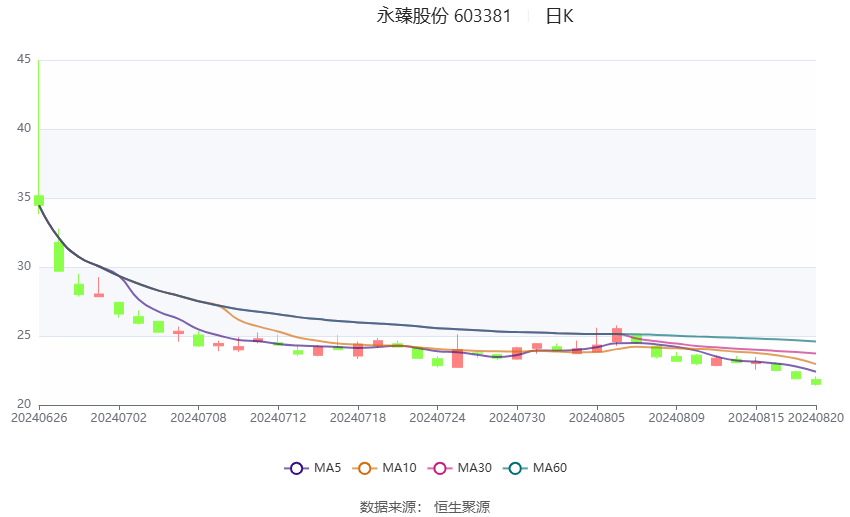Screen dimensions: 850x517
Task: Click x-axis date label 20240724
Action: tap(437, 418)
